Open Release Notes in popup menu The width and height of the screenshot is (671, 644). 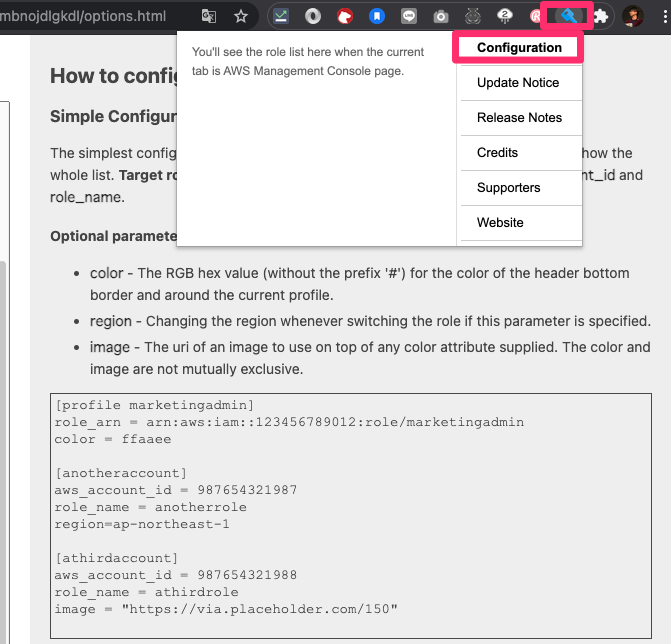tap(521, 118)
